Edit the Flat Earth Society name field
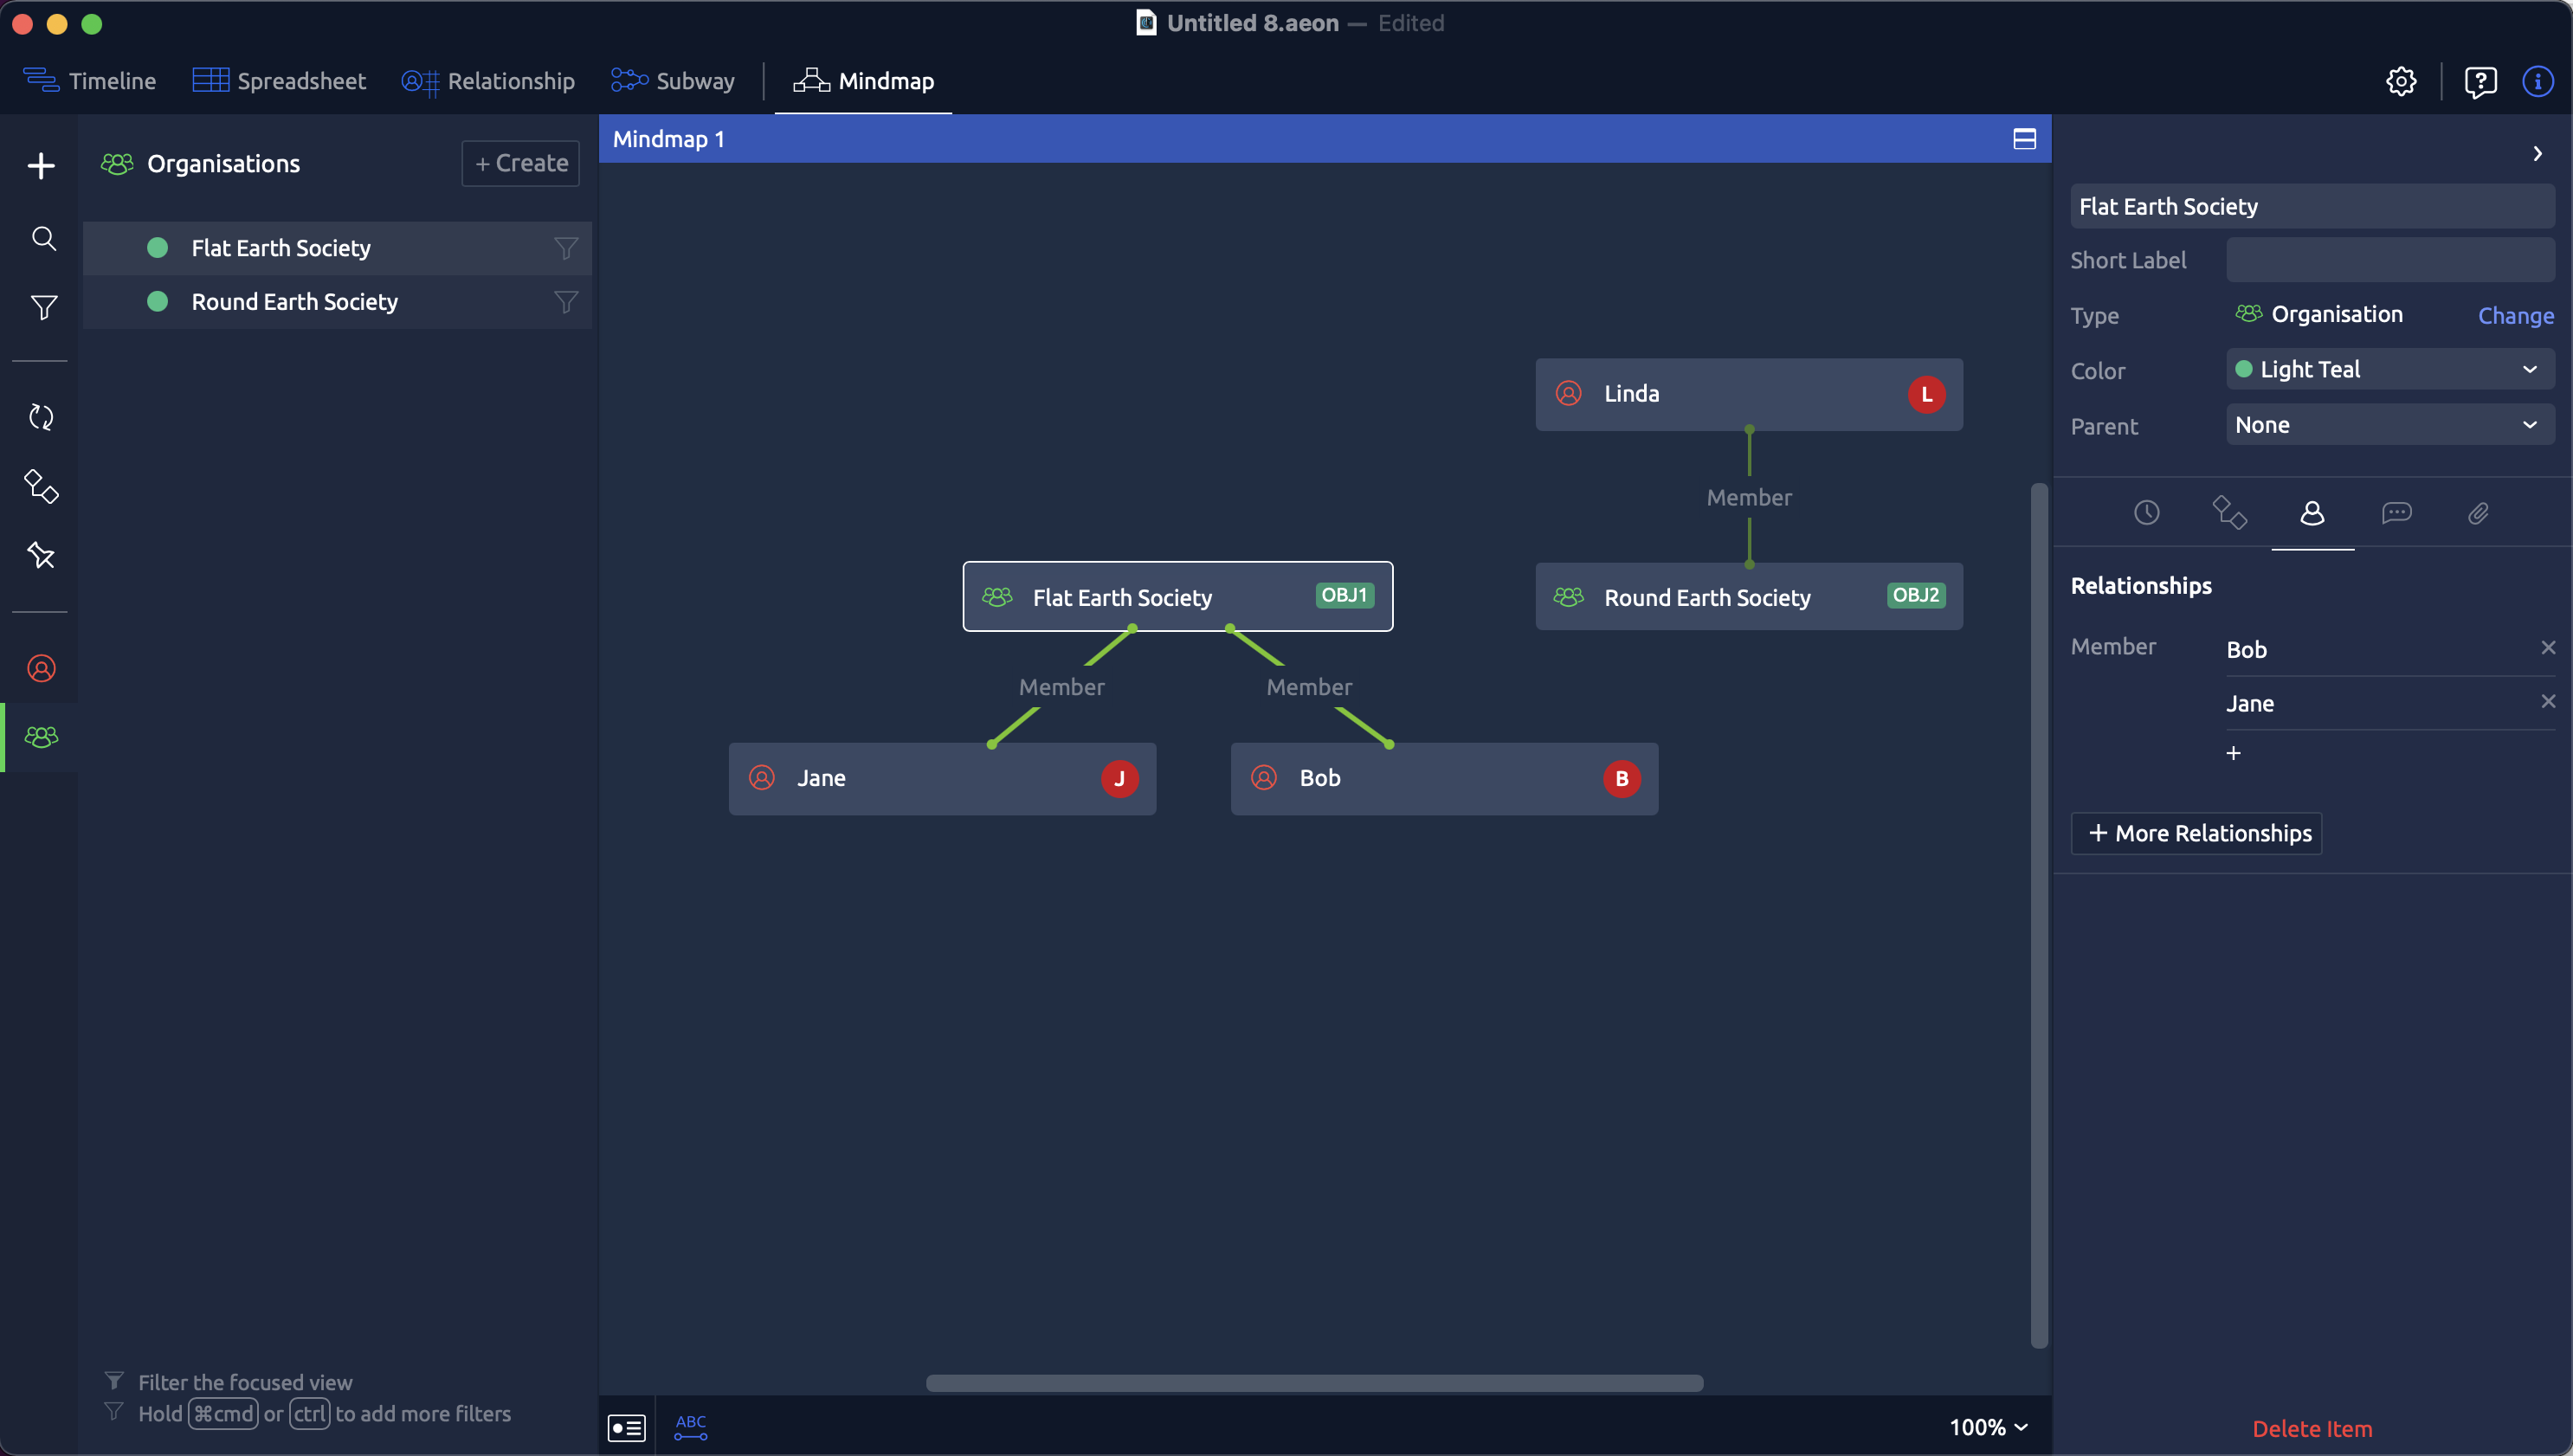Image resolution: width=2573 pixels, height=1456 pixels. point(2312,206)
